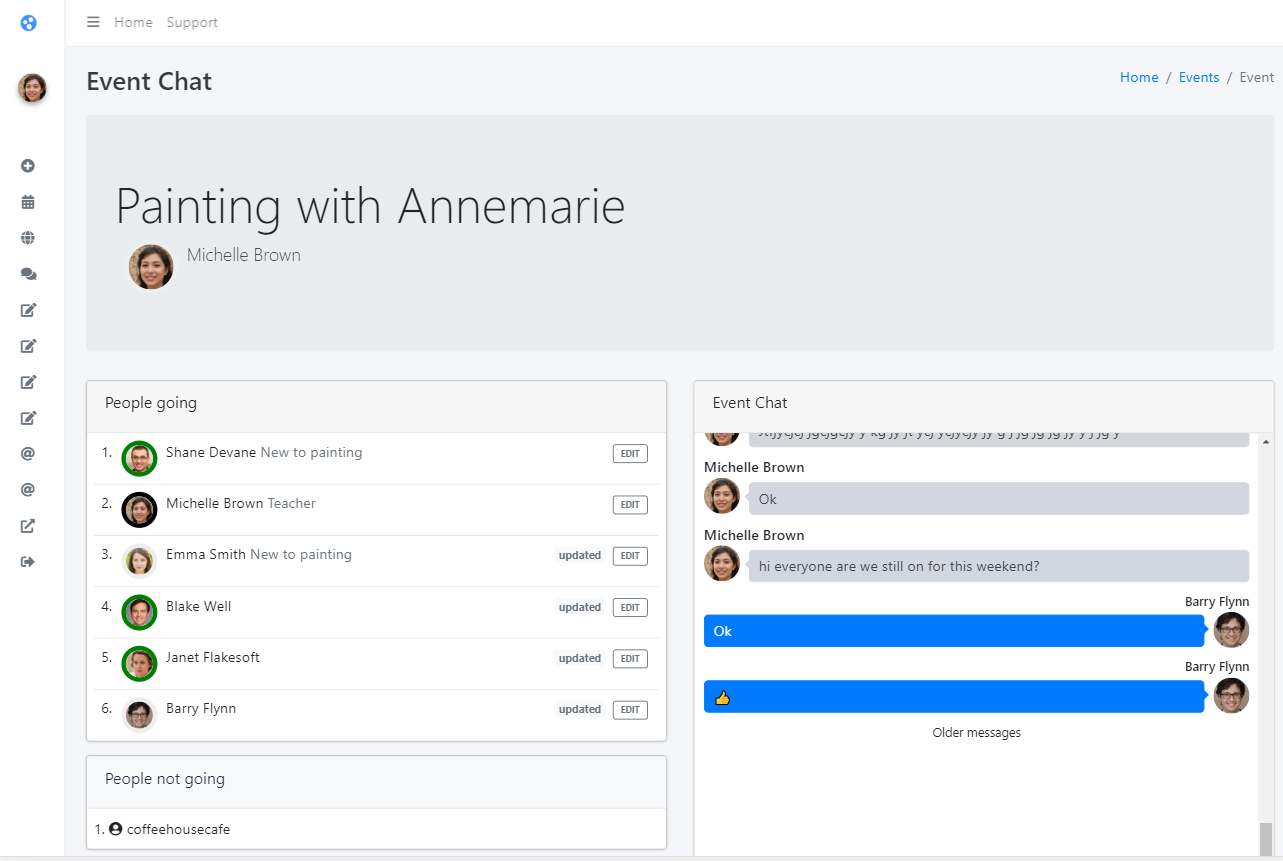
Task: Click the updated badge on Emma Smith's row
Action: [x=580, y=556]
